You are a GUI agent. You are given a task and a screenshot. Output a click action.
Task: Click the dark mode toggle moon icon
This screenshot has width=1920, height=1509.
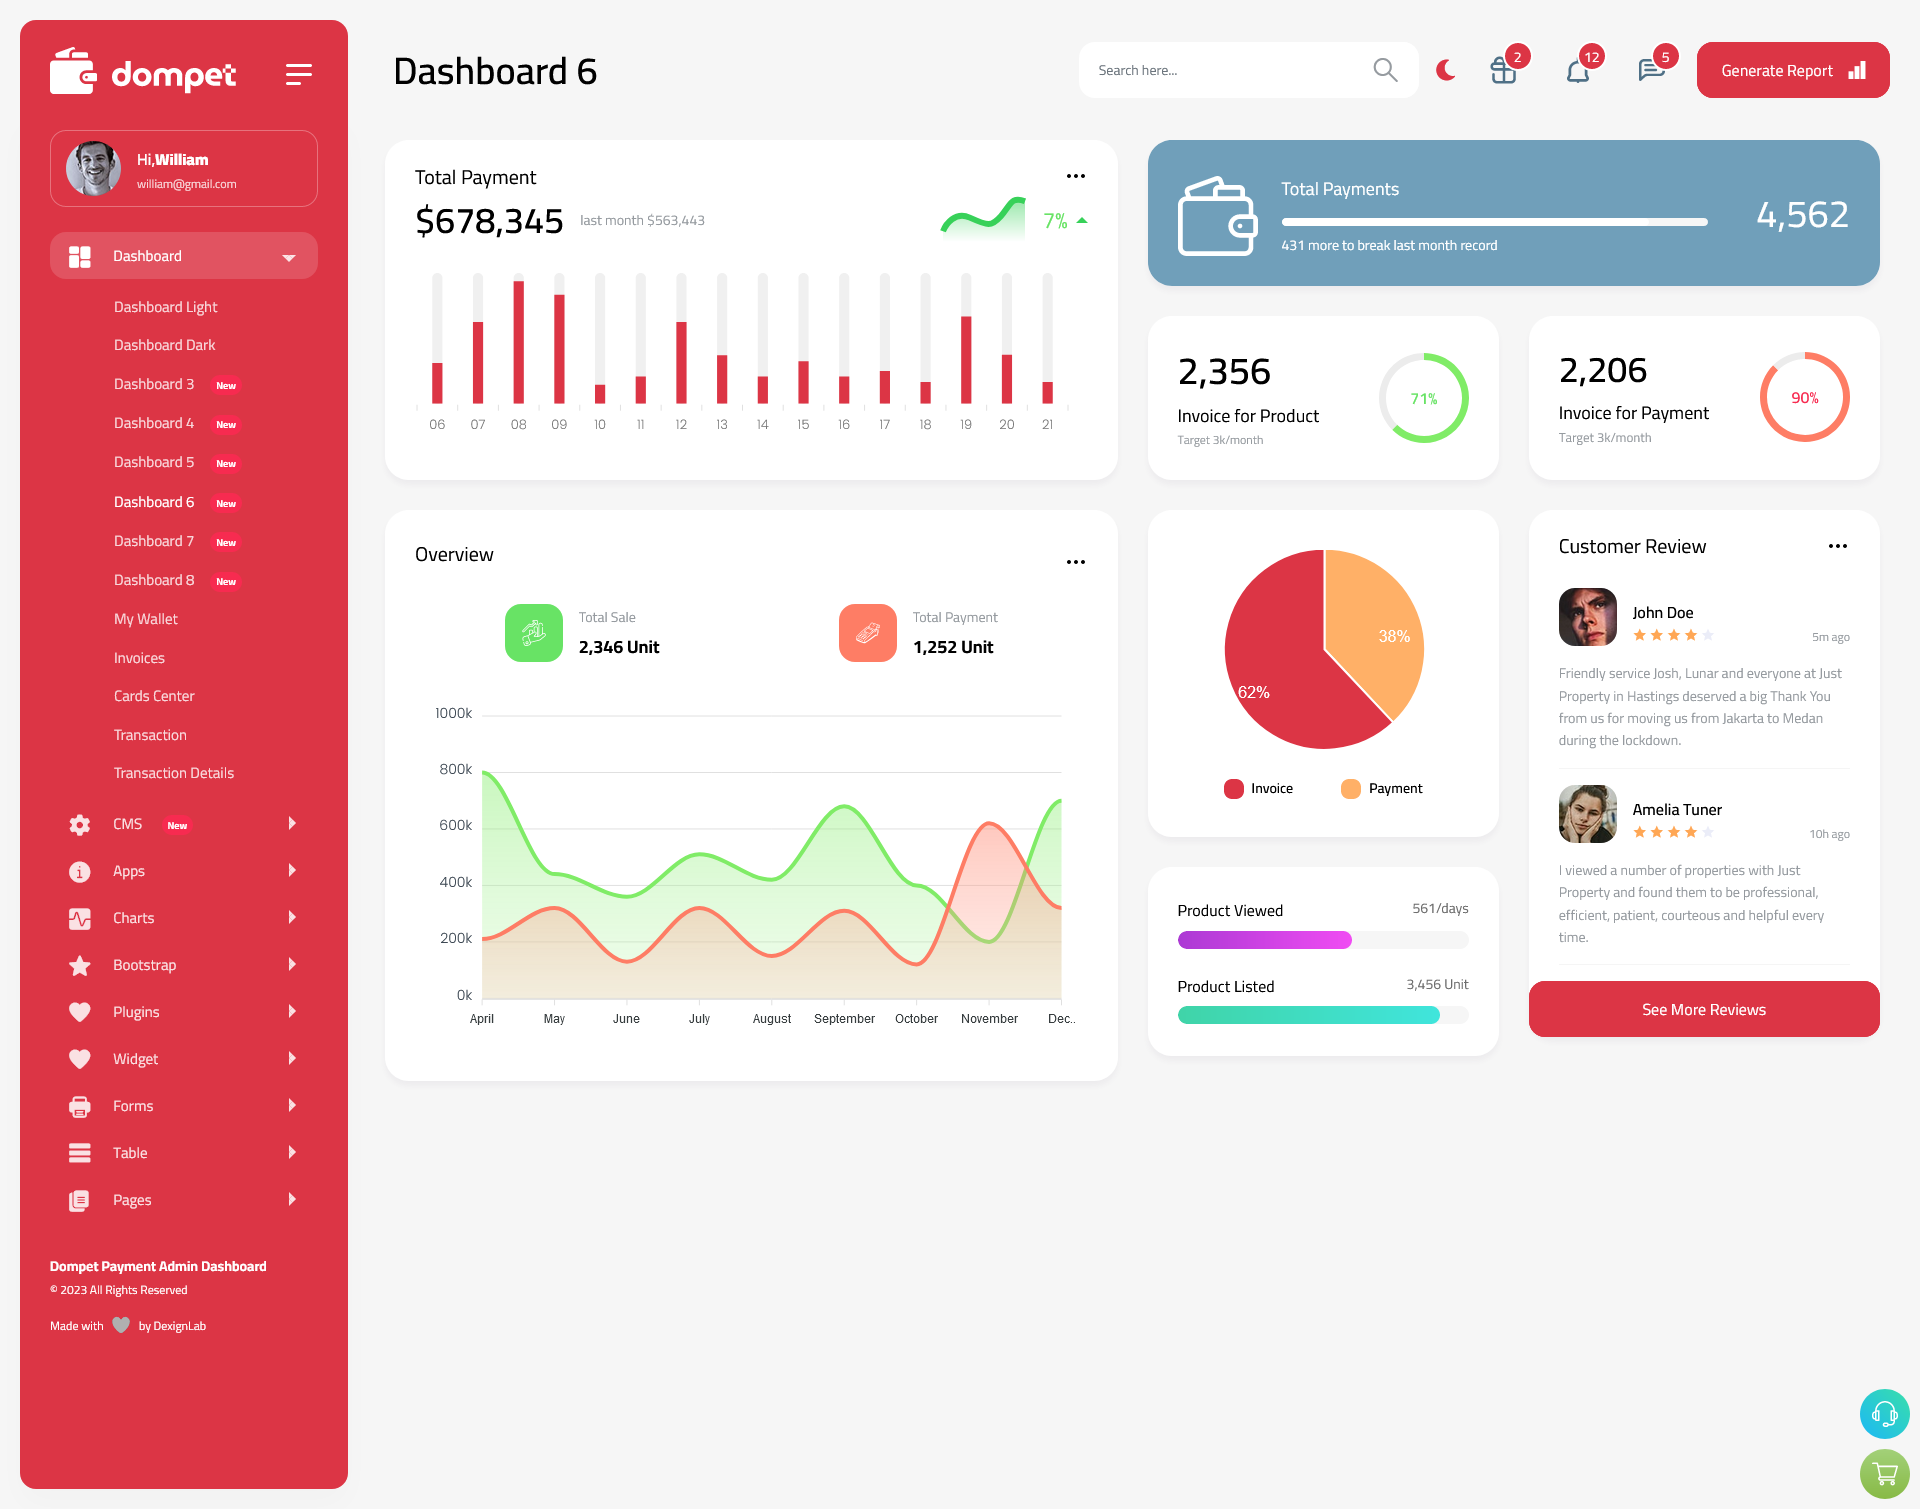click(x=1446, y=70)
